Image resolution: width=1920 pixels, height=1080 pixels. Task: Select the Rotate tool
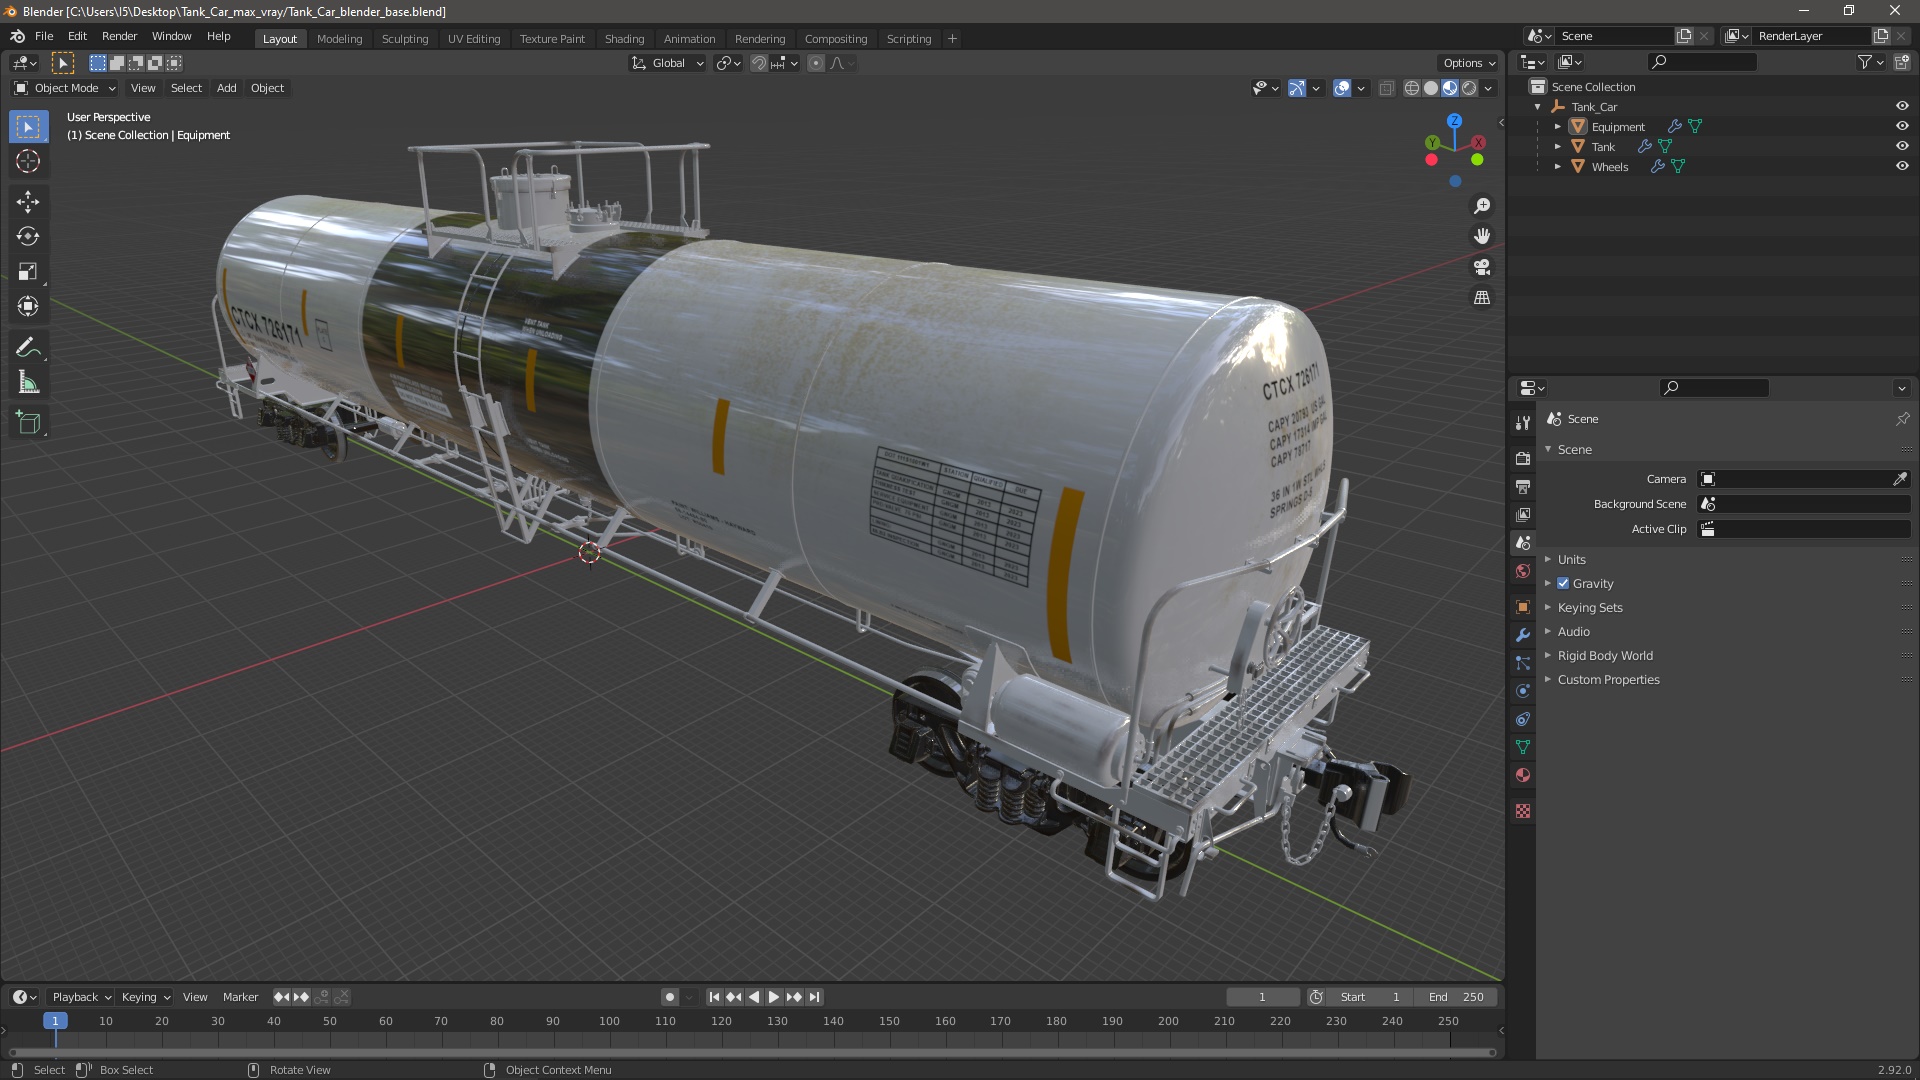click(28, 237)
